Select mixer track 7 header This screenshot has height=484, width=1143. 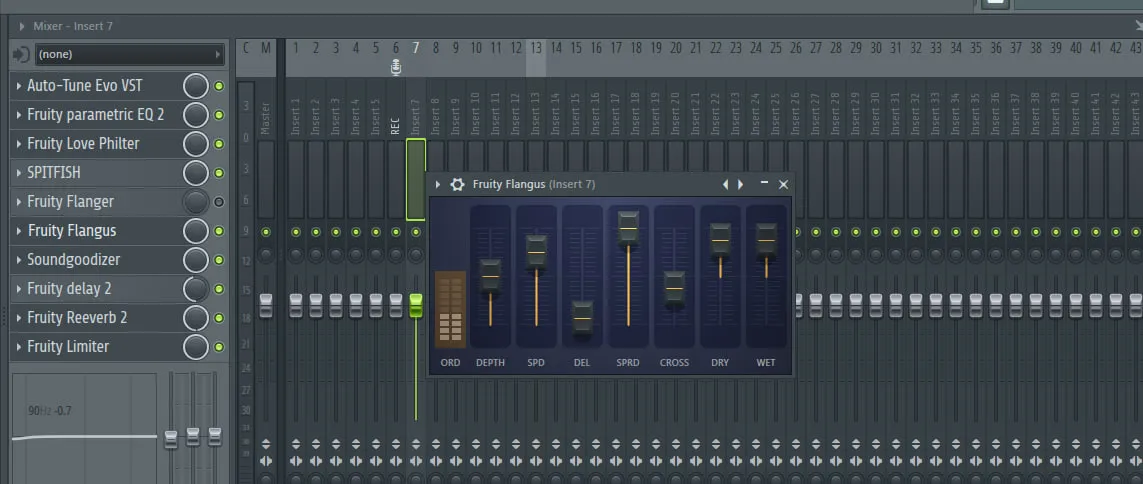[416, 48]
